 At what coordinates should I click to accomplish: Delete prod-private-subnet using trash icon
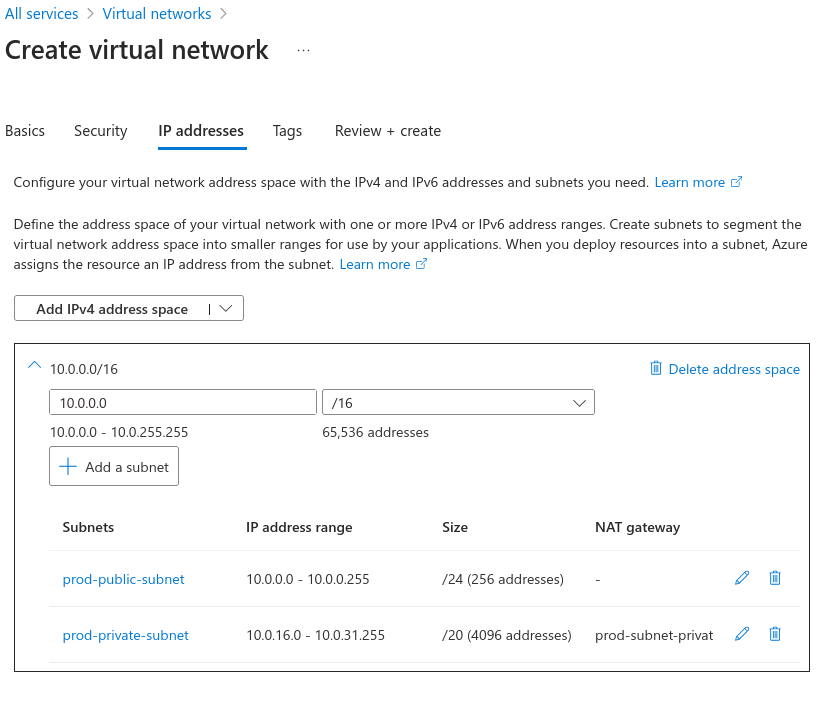tap(775, 634)
